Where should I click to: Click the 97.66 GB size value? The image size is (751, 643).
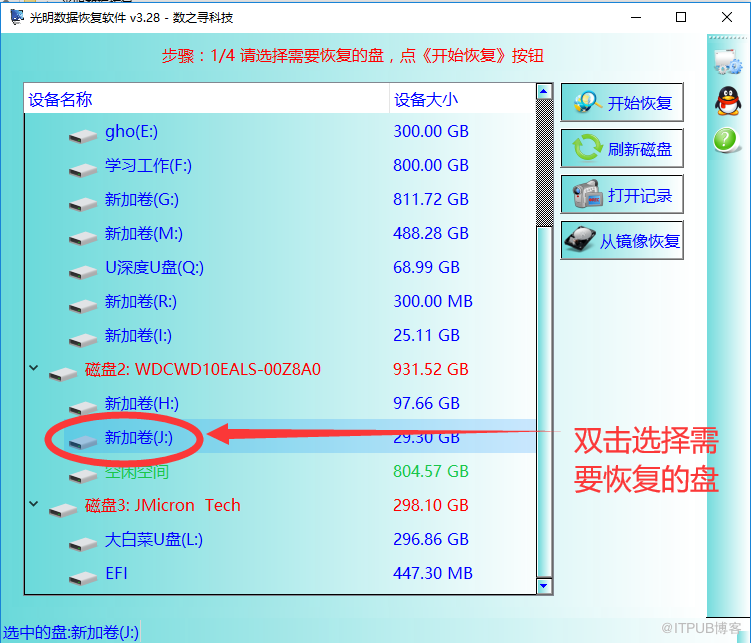[426, 403]
